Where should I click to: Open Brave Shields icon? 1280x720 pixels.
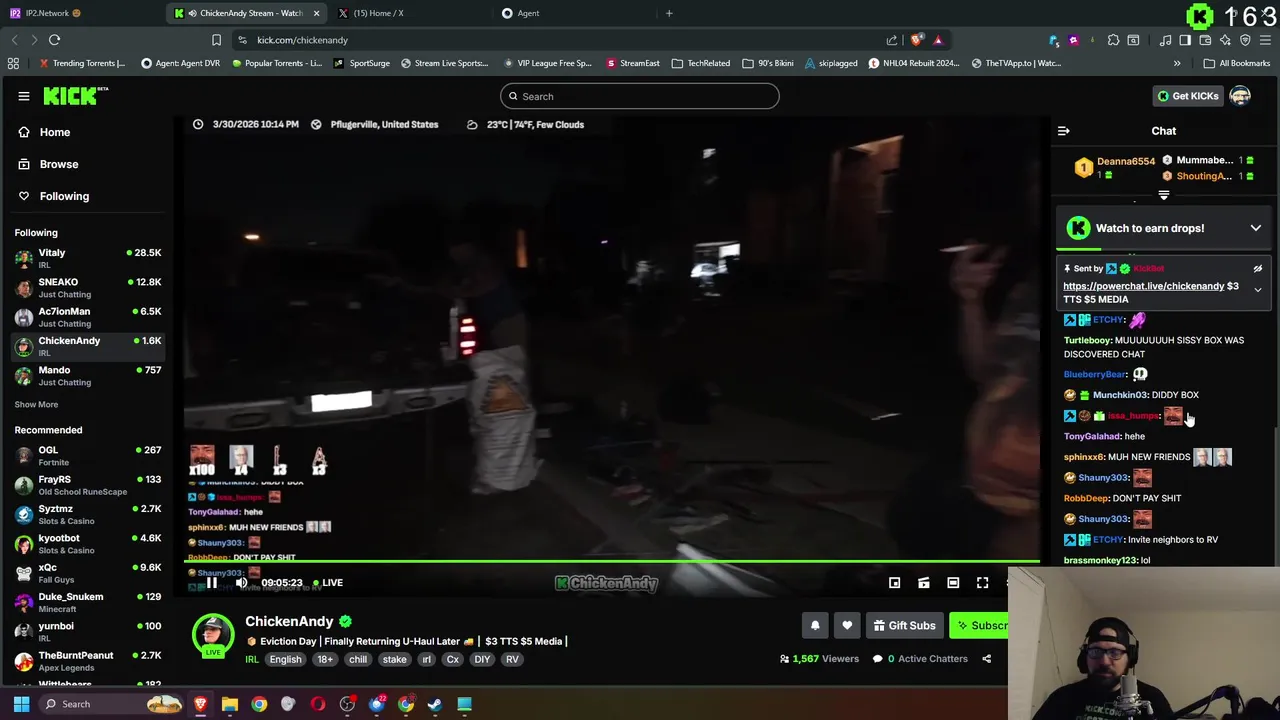pyautogui.click(x=917, y=40)
